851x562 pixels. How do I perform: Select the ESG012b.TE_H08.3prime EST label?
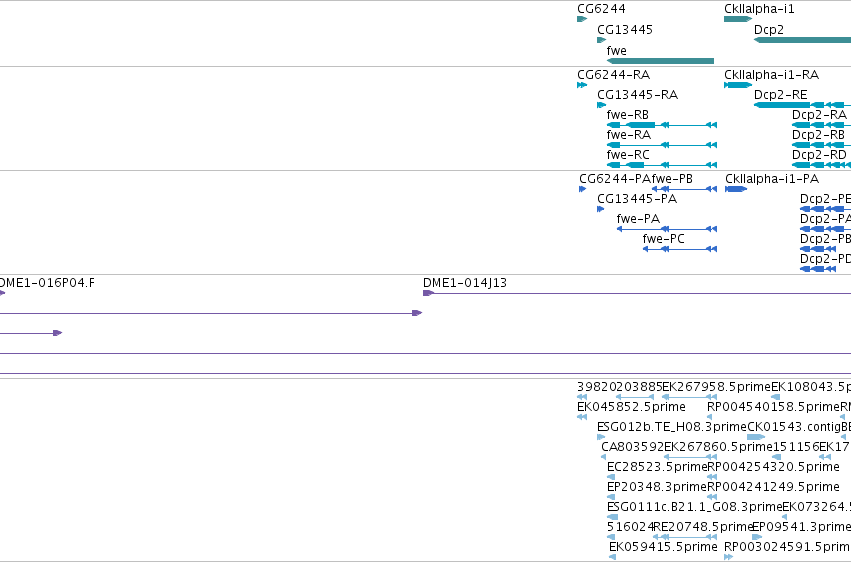click(672, 427)
